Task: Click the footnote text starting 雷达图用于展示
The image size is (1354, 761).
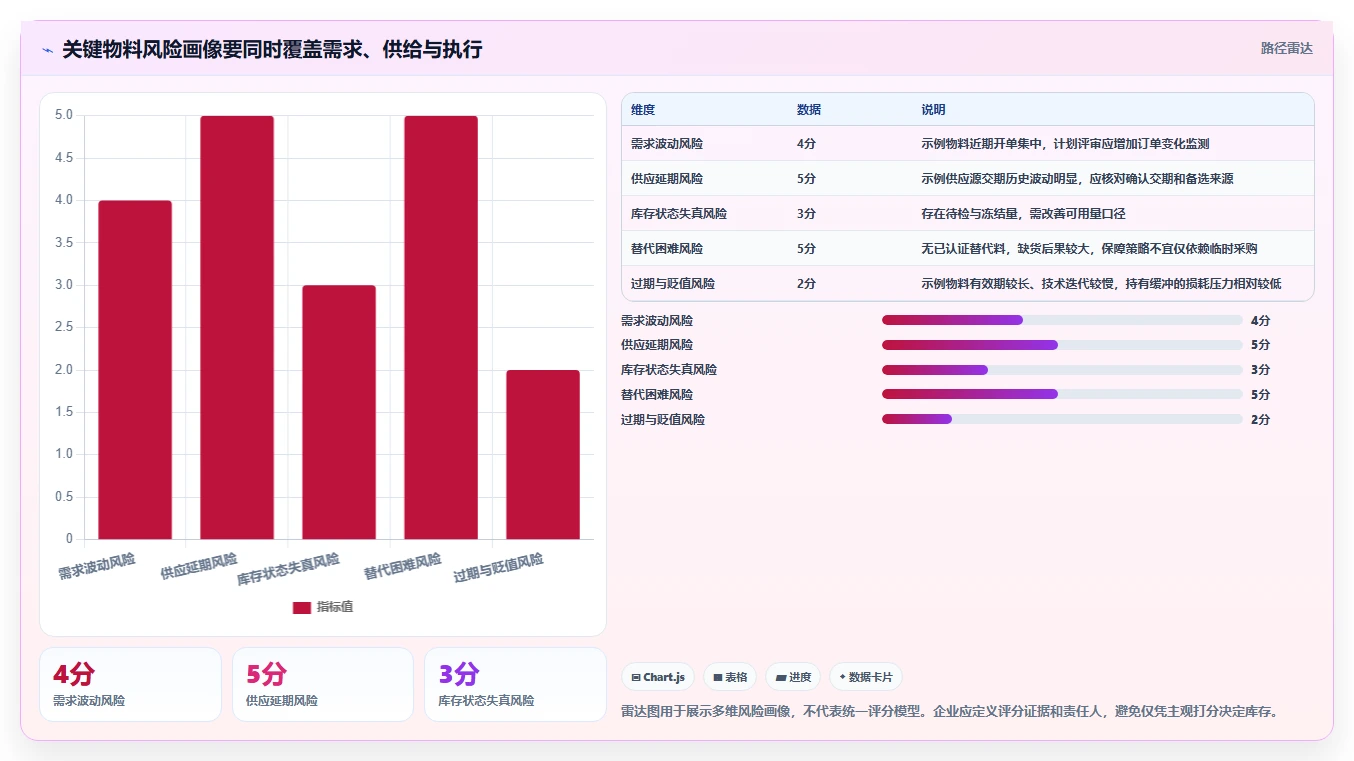Action: pyautogui.click(x=950, y=712)
